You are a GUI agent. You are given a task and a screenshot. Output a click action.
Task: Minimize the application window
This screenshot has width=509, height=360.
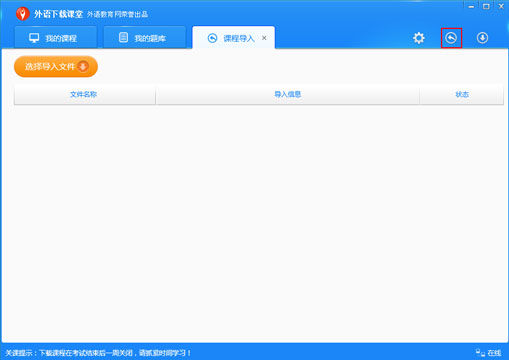coord(471,6)
